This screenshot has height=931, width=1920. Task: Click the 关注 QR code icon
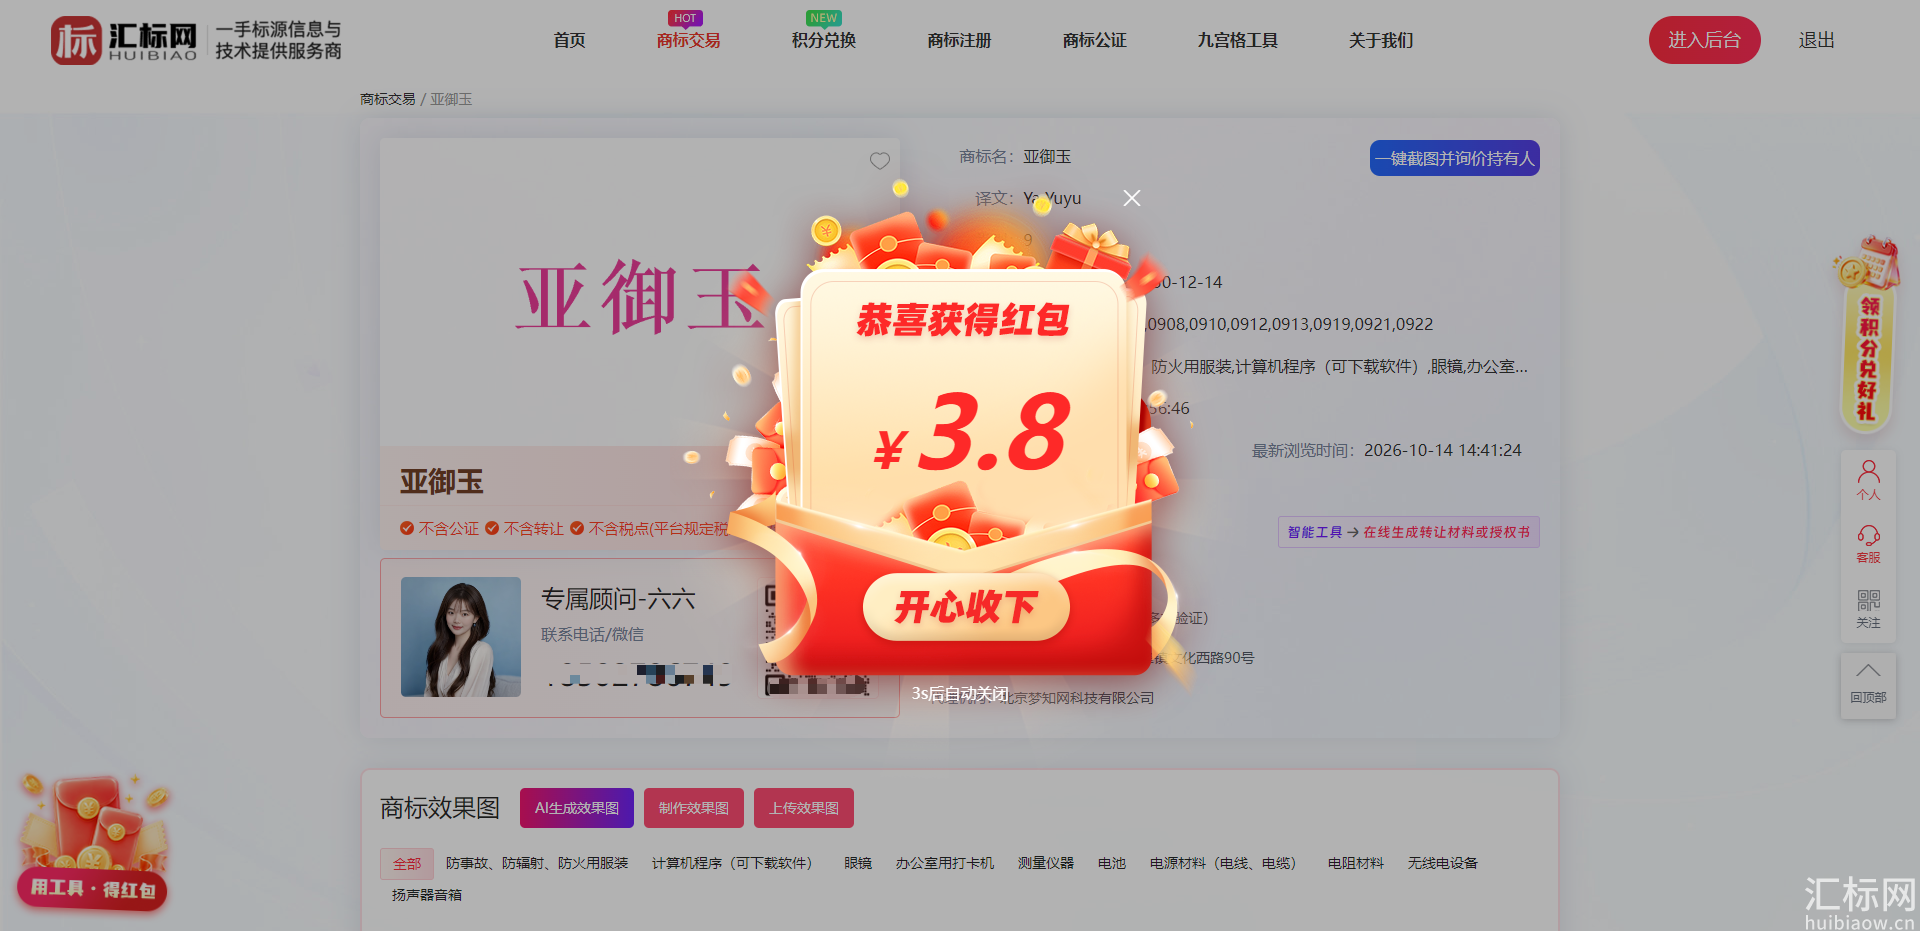pyautogui.click(x=1868, y=608)
